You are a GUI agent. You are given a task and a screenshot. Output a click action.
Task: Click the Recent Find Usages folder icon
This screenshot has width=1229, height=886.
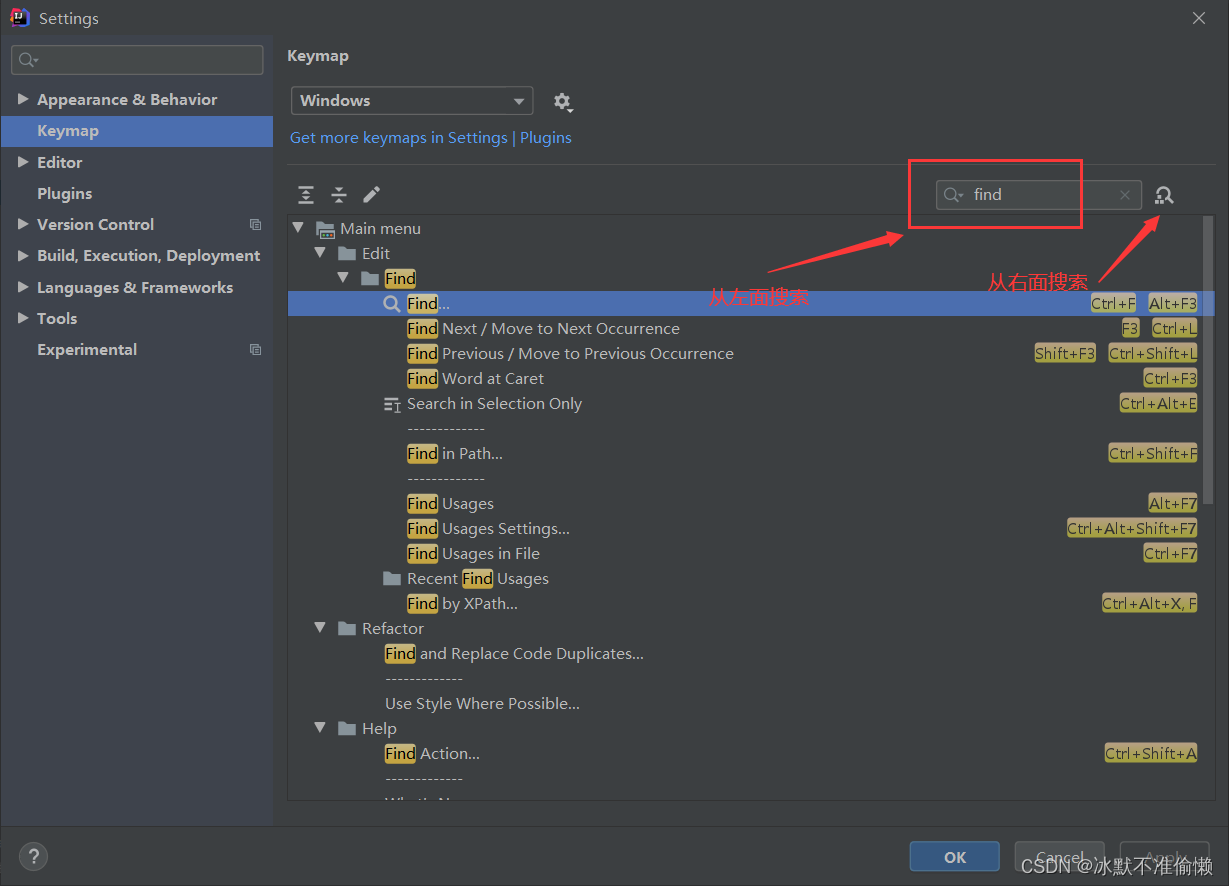click(x=392, y=579)
